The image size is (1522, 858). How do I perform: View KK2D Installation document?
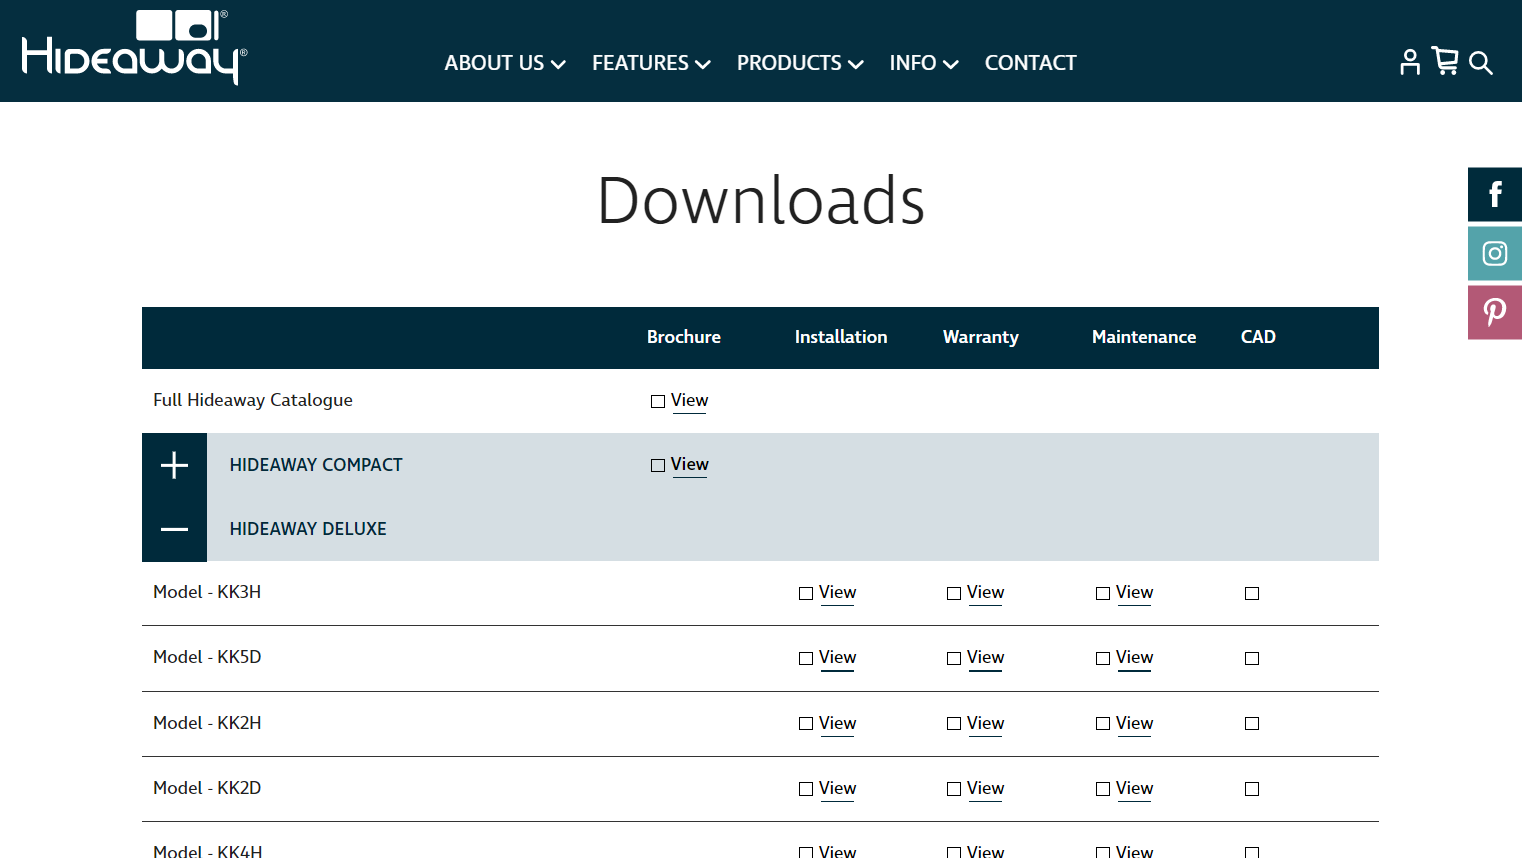click(828, 789)
